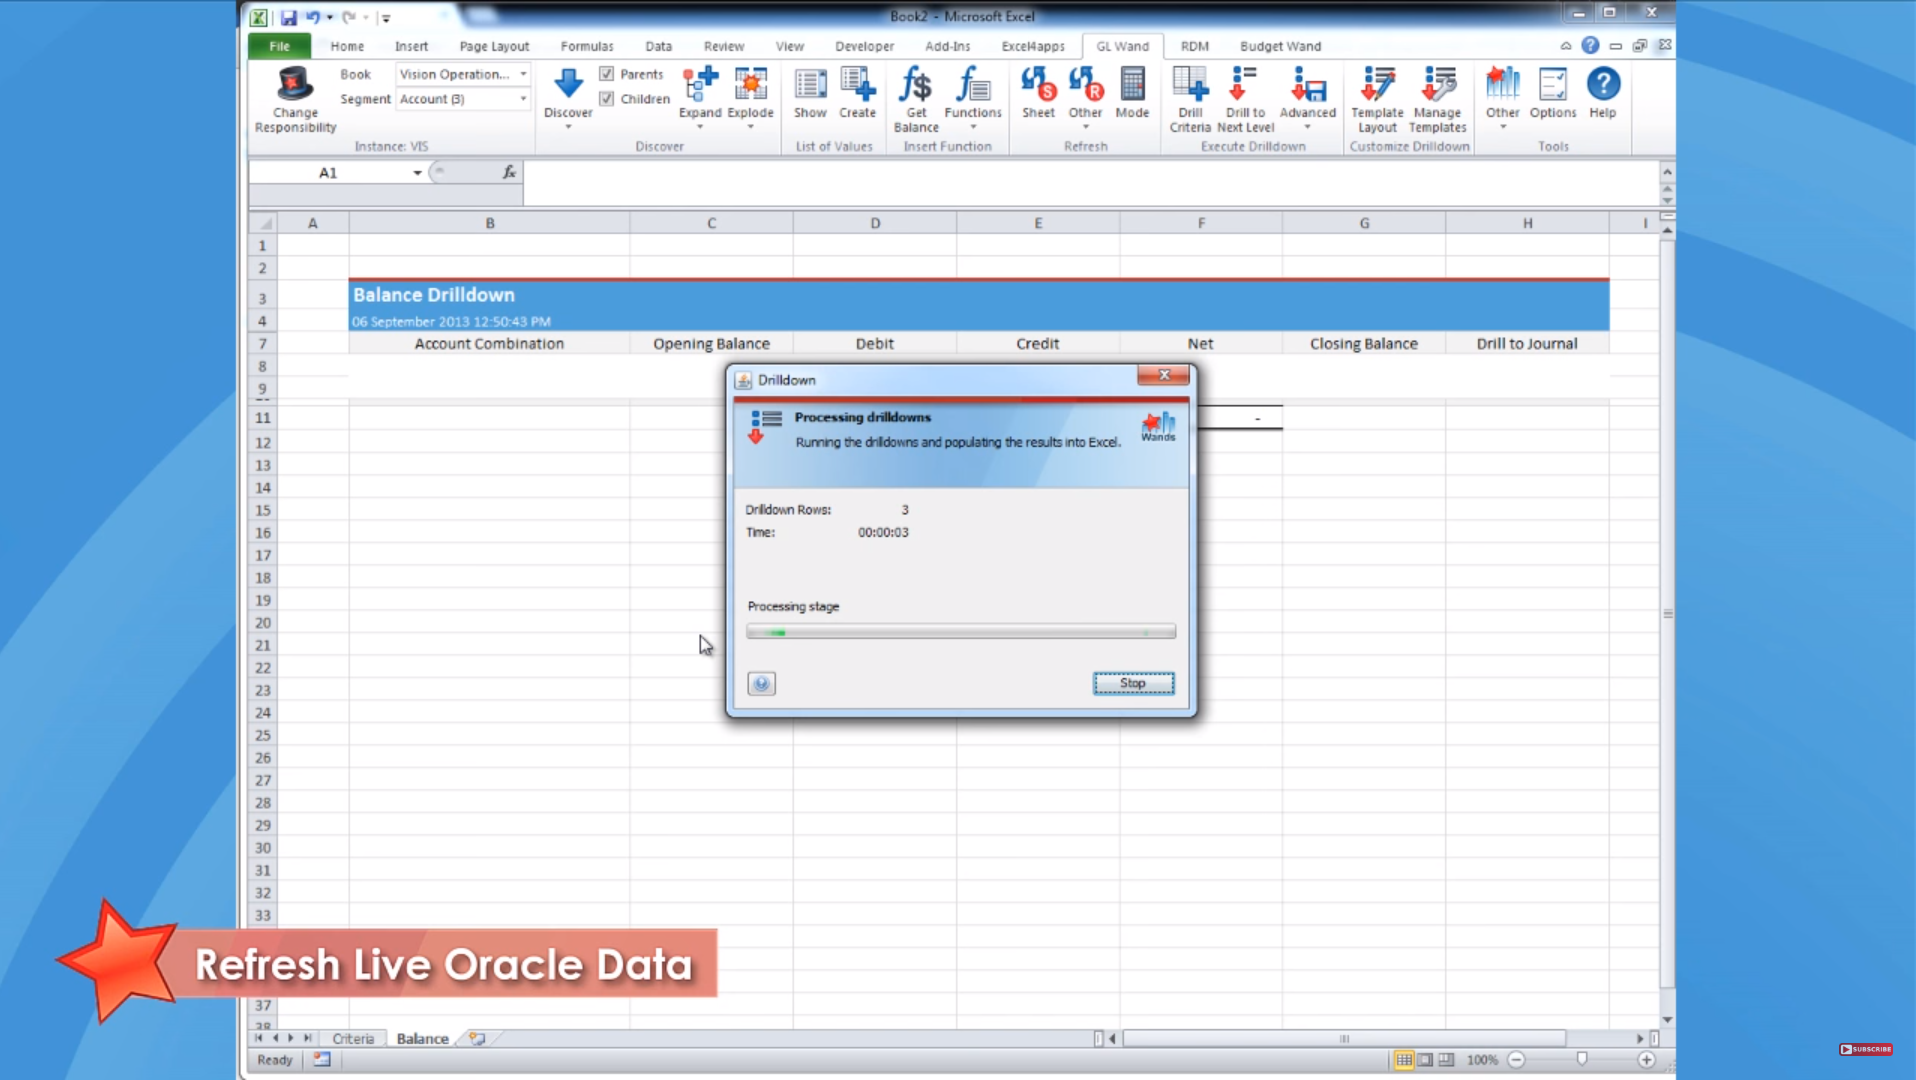Switch to Page Layout view in status bar
This screenshot has height=1080, width=1916.
(x=1425, y=1060)
